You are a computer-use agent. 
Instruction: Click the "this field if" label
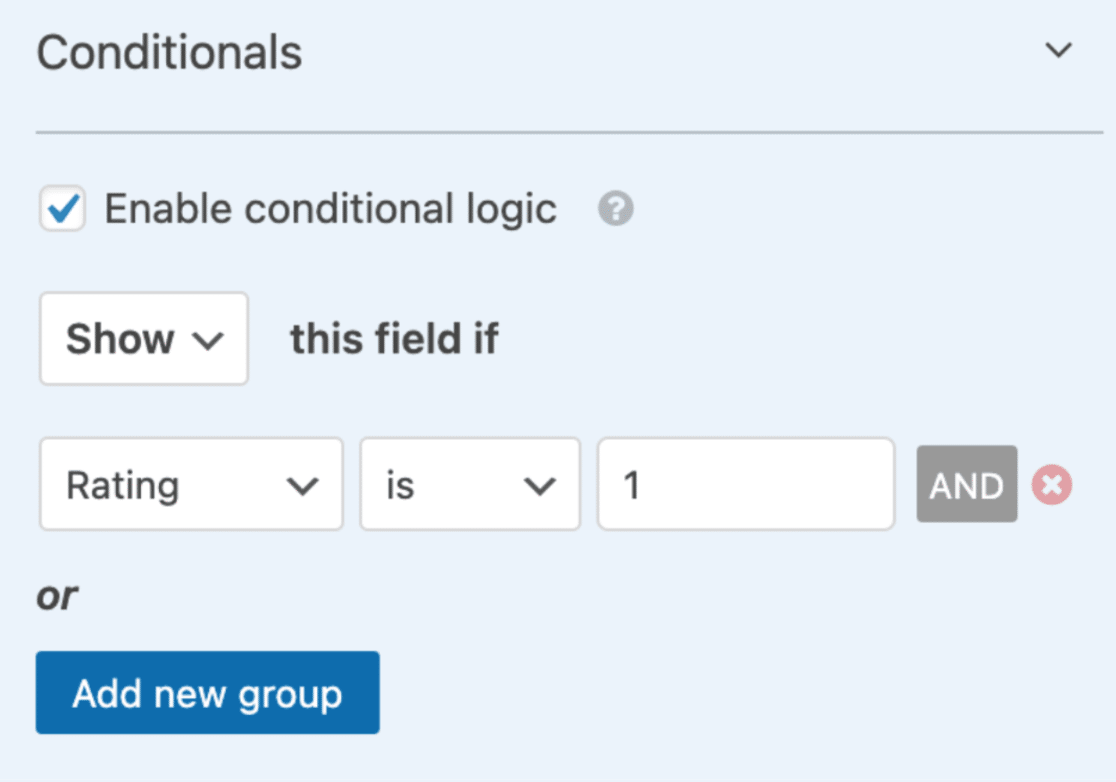coord(394,340)
